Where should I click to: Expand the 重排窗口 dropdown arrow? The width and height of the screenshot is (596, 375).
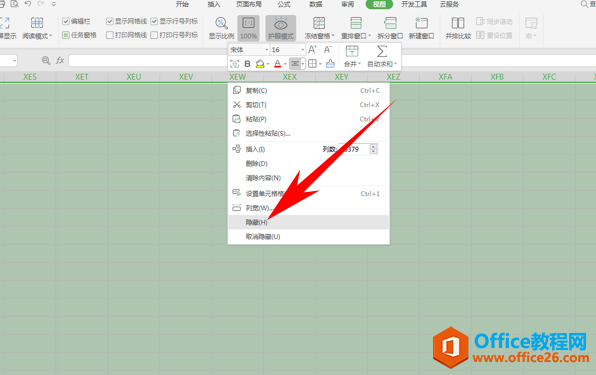click(x=369, y=36)
